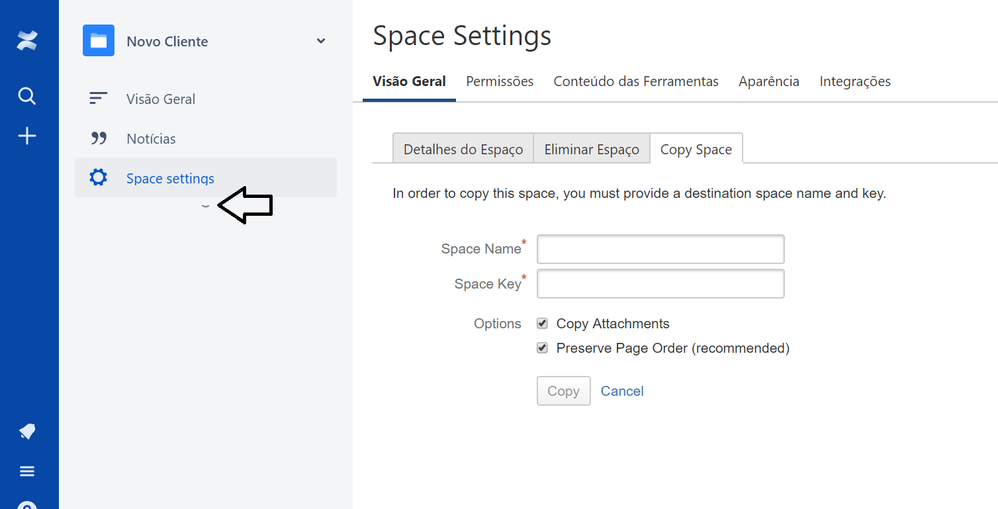Click the Novo Cliente space folder icon
Screen dimensions: 998x509
coord(98,41)
